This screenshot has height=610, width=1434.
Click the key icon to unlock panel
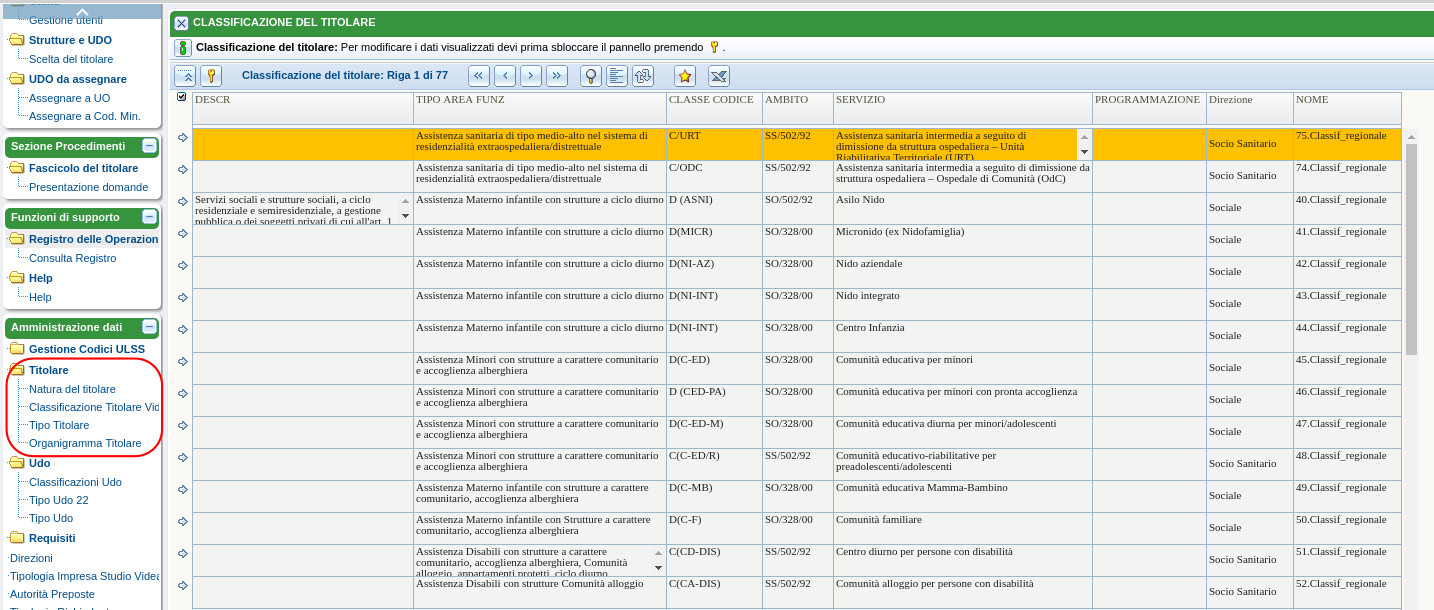(x=210, y=76)
